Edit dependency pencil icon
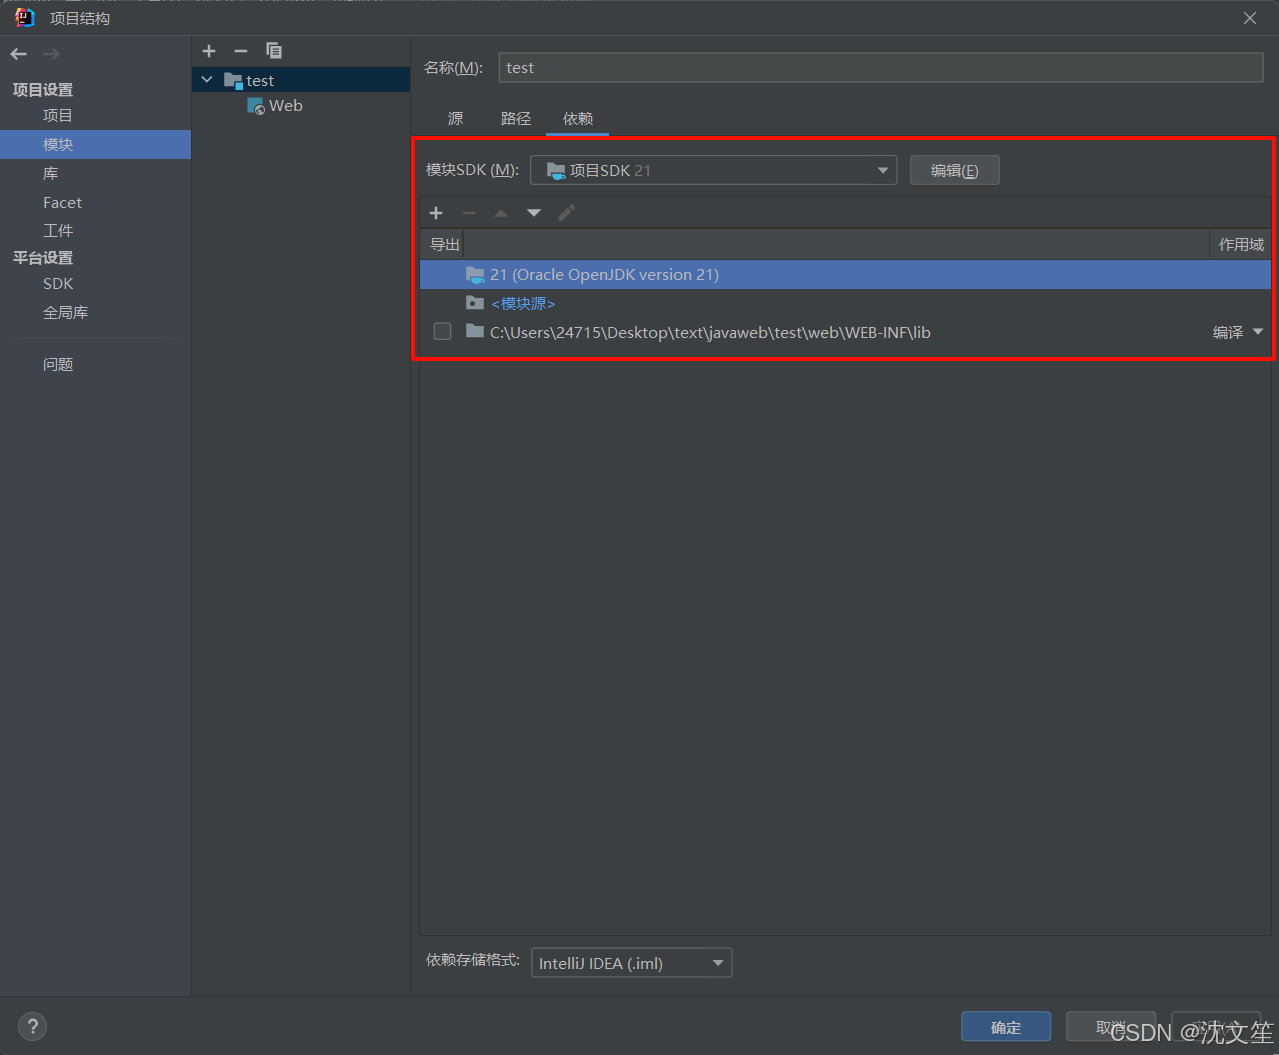The width and height of the screenshot is (1279, 1055). [567, 213]
